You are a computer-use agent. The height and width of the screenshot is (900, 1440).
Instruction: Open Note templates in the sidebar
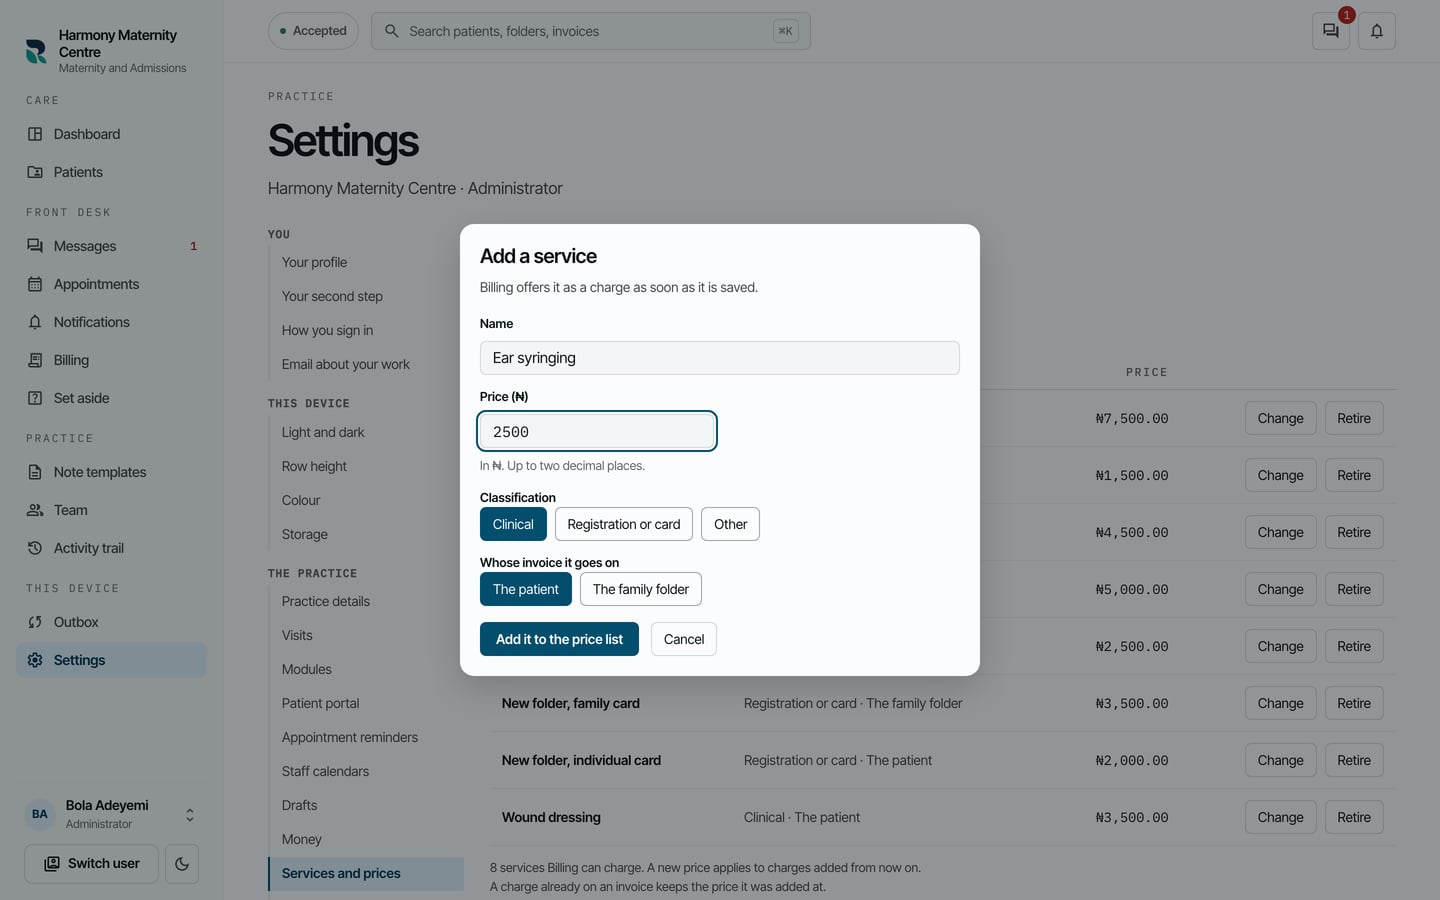[111, 472]
